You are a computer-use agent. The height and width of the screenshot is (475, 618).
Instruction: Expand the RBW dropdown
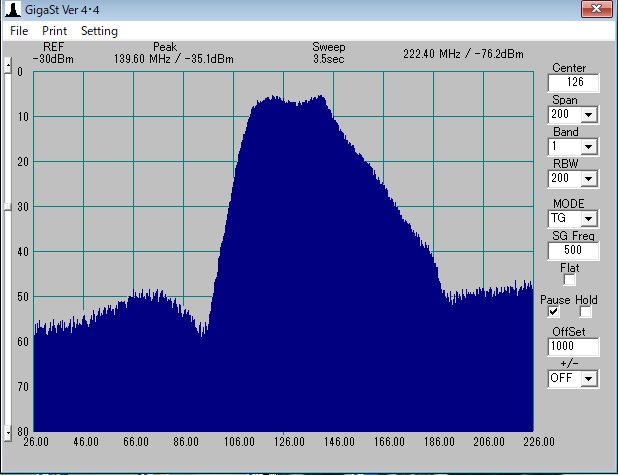point(588,179)
